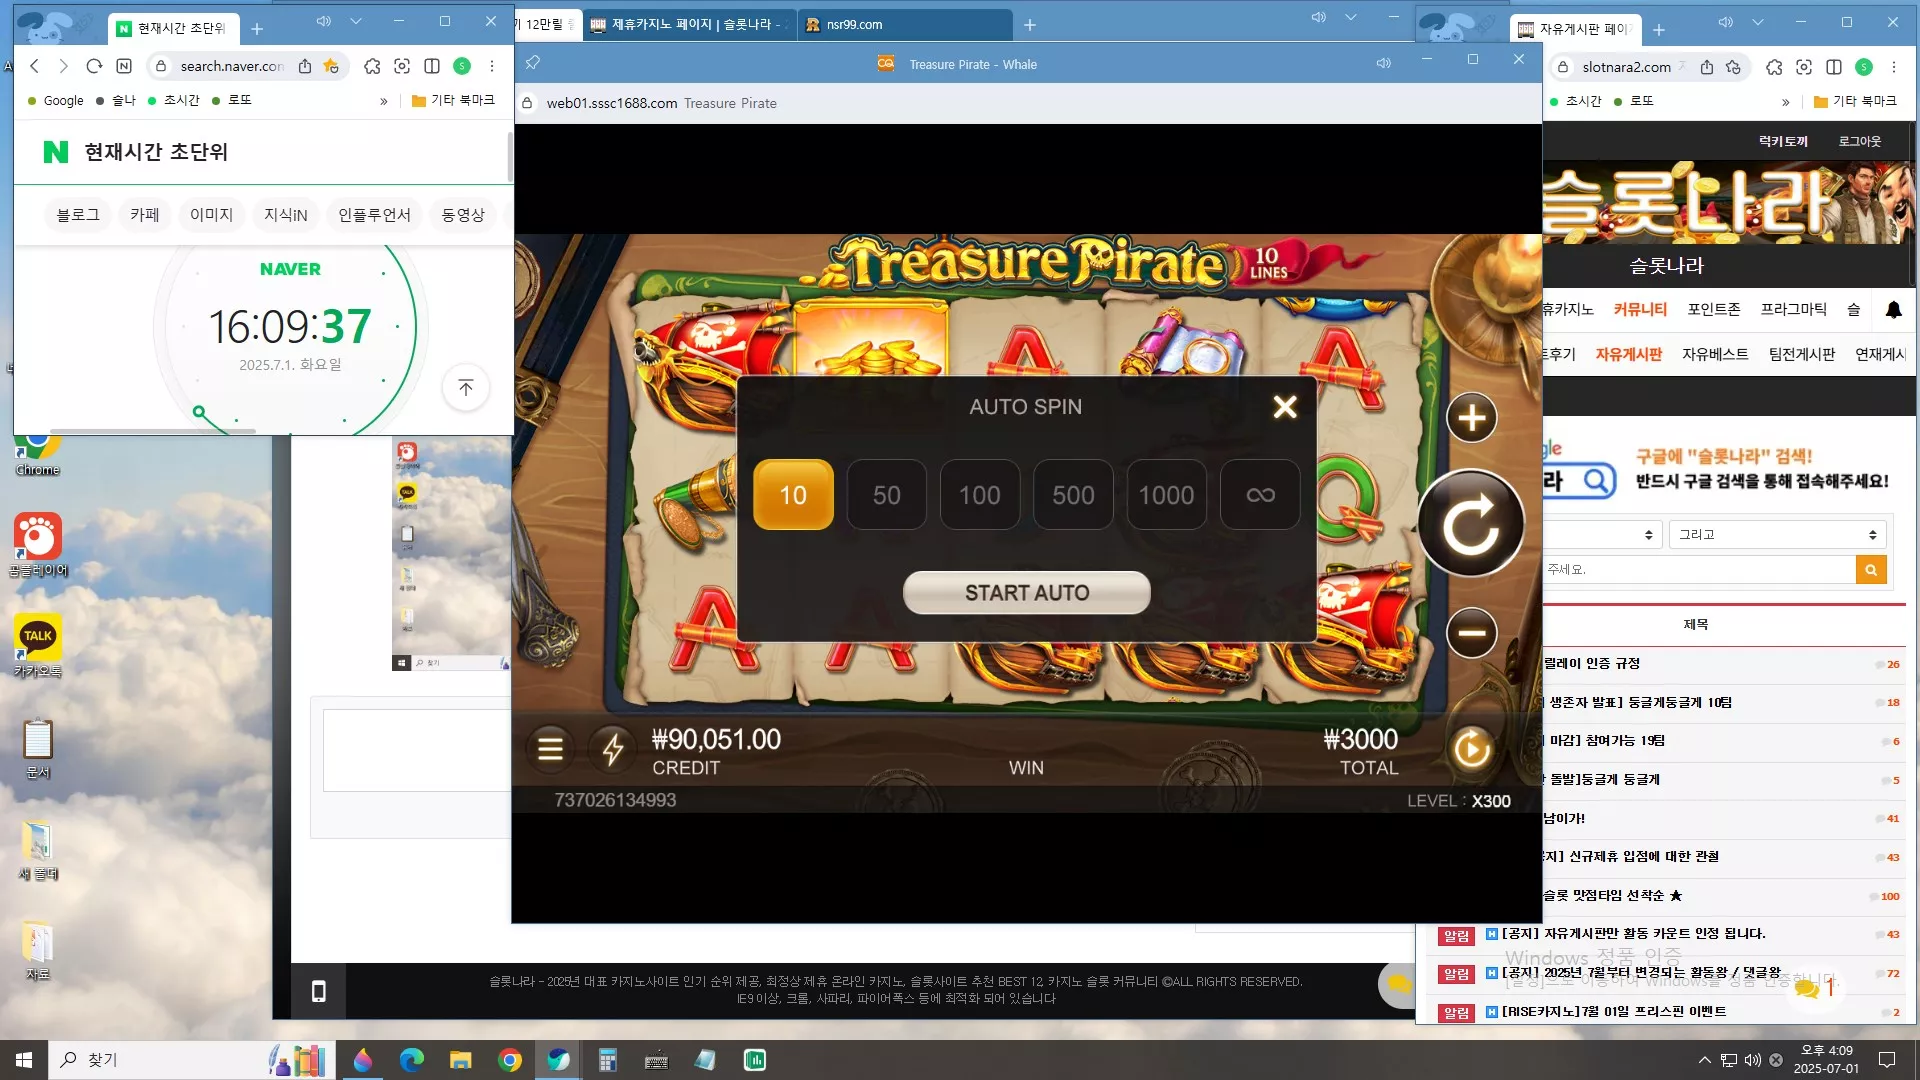Show hidden system tray icons
Viewport: 1920px width, 1080px height.
(x=1704, y=1060)
